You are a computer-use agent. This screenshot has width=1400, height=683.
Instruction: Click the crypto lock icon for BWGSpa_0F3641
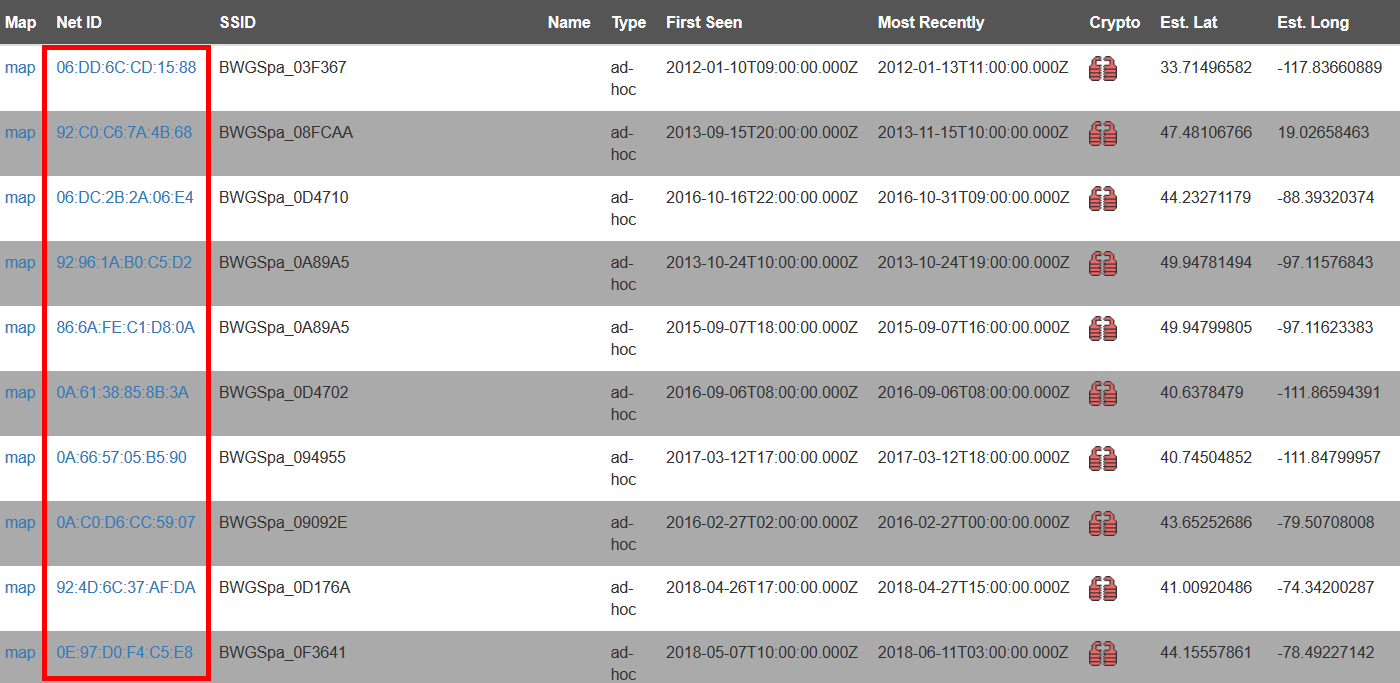[1102, 654]
